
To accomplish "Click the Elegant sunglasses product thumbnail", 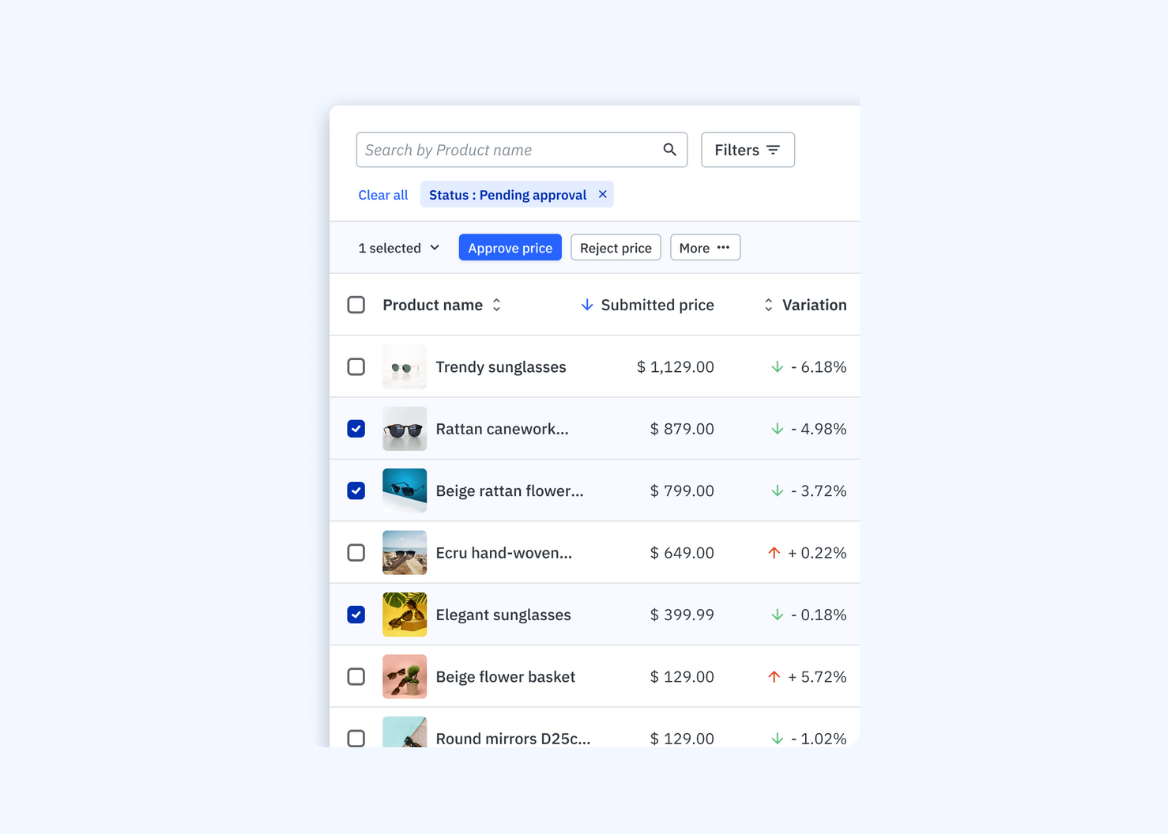I will [404, 615].
